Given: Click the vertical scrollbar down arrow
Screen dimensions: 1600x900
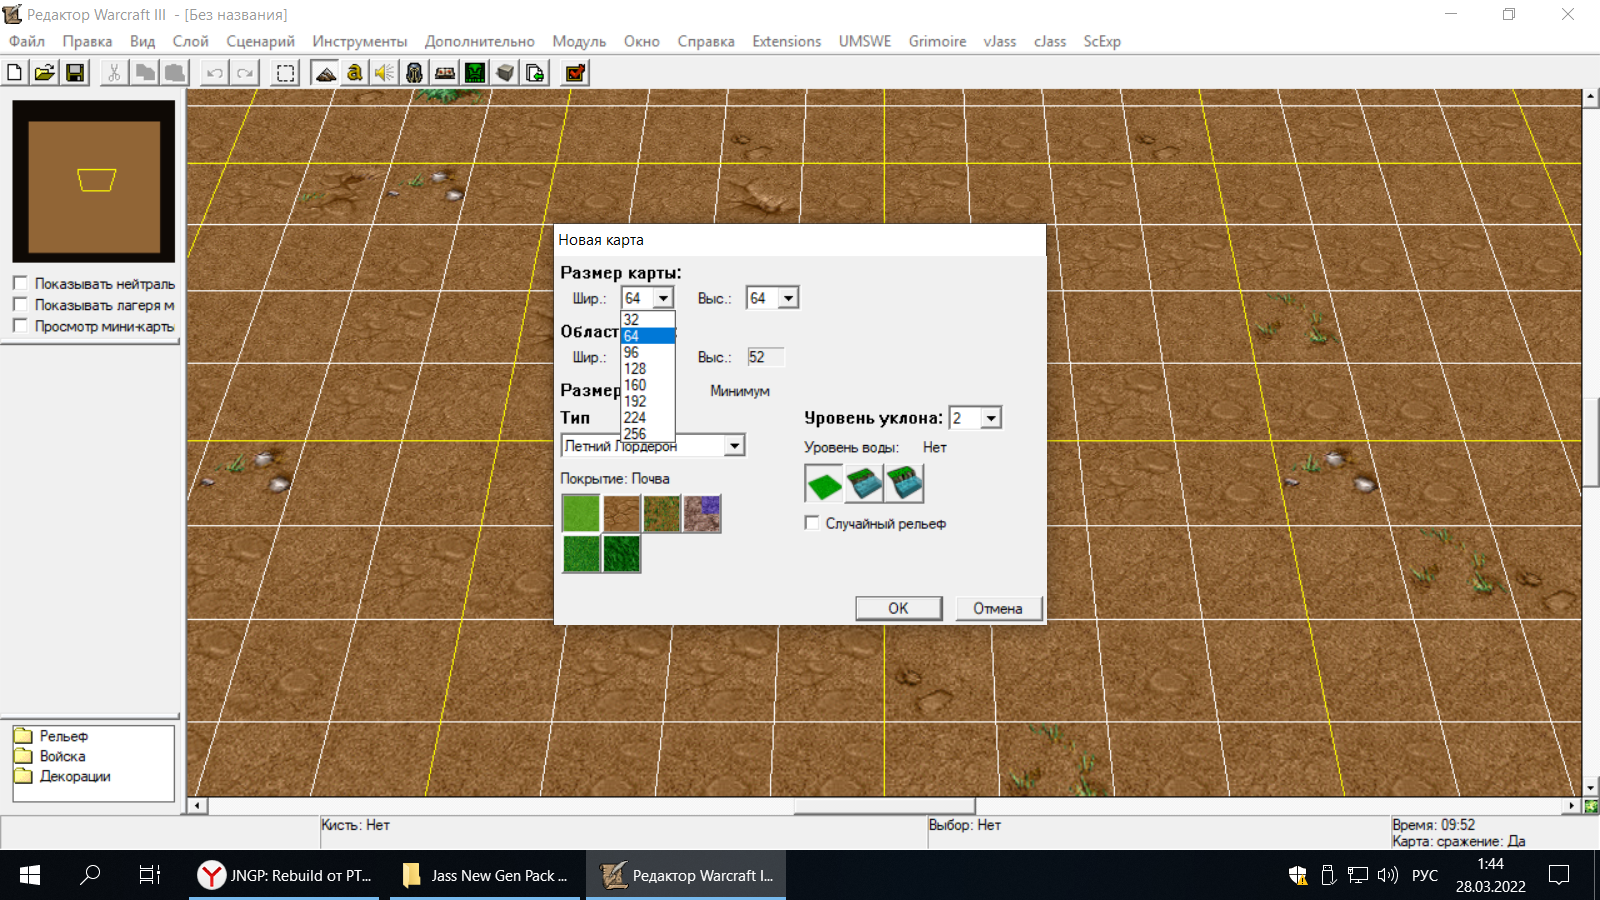Looking at the screenshot, I should tap(1591, 788).
